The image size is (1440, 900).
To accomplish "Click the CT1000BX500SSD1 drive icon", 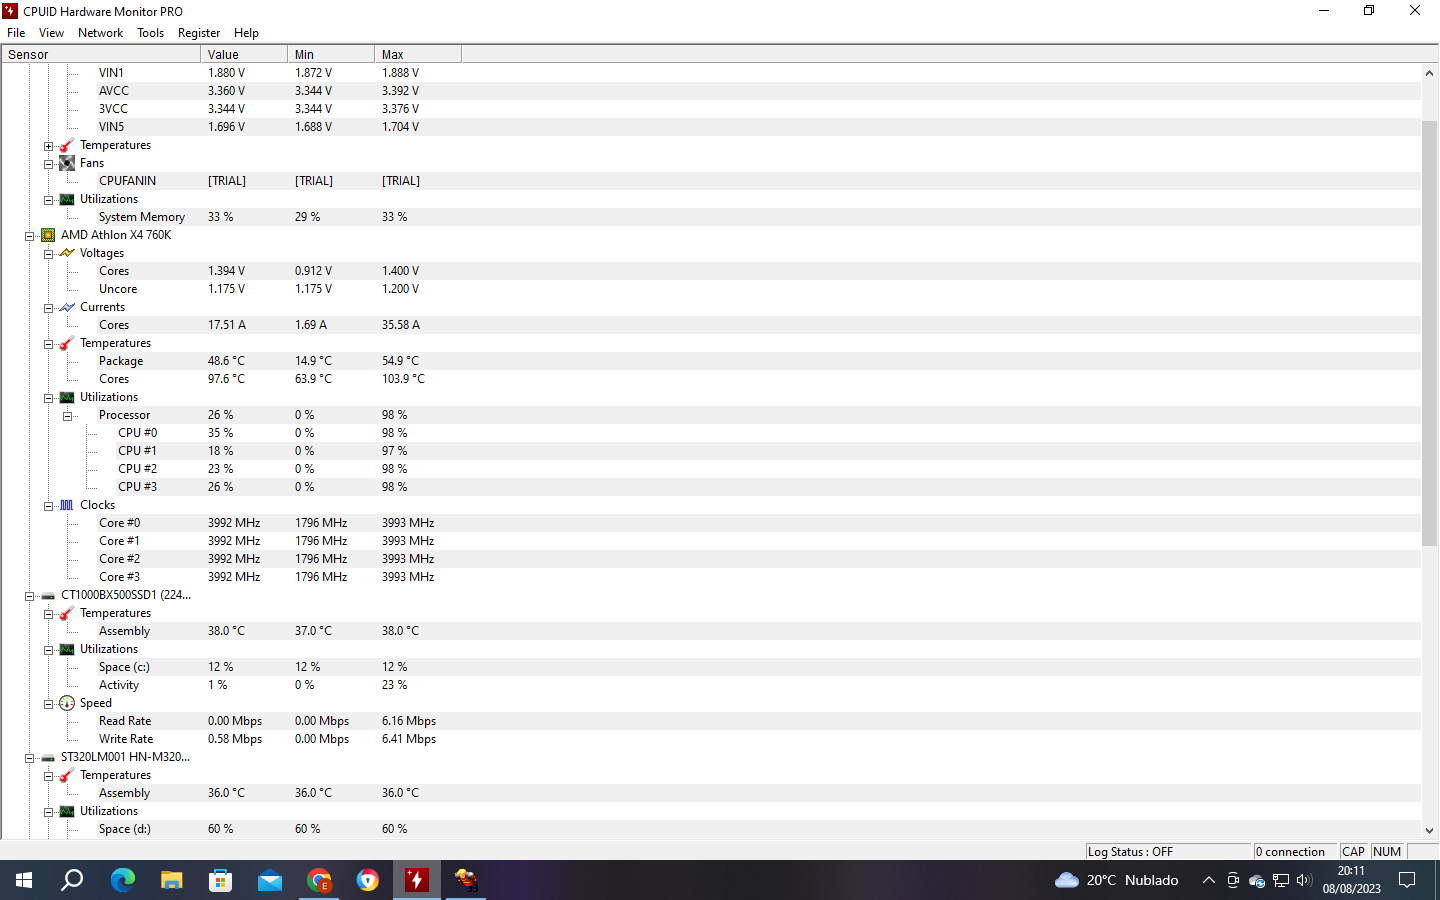I will pos(48,595).
